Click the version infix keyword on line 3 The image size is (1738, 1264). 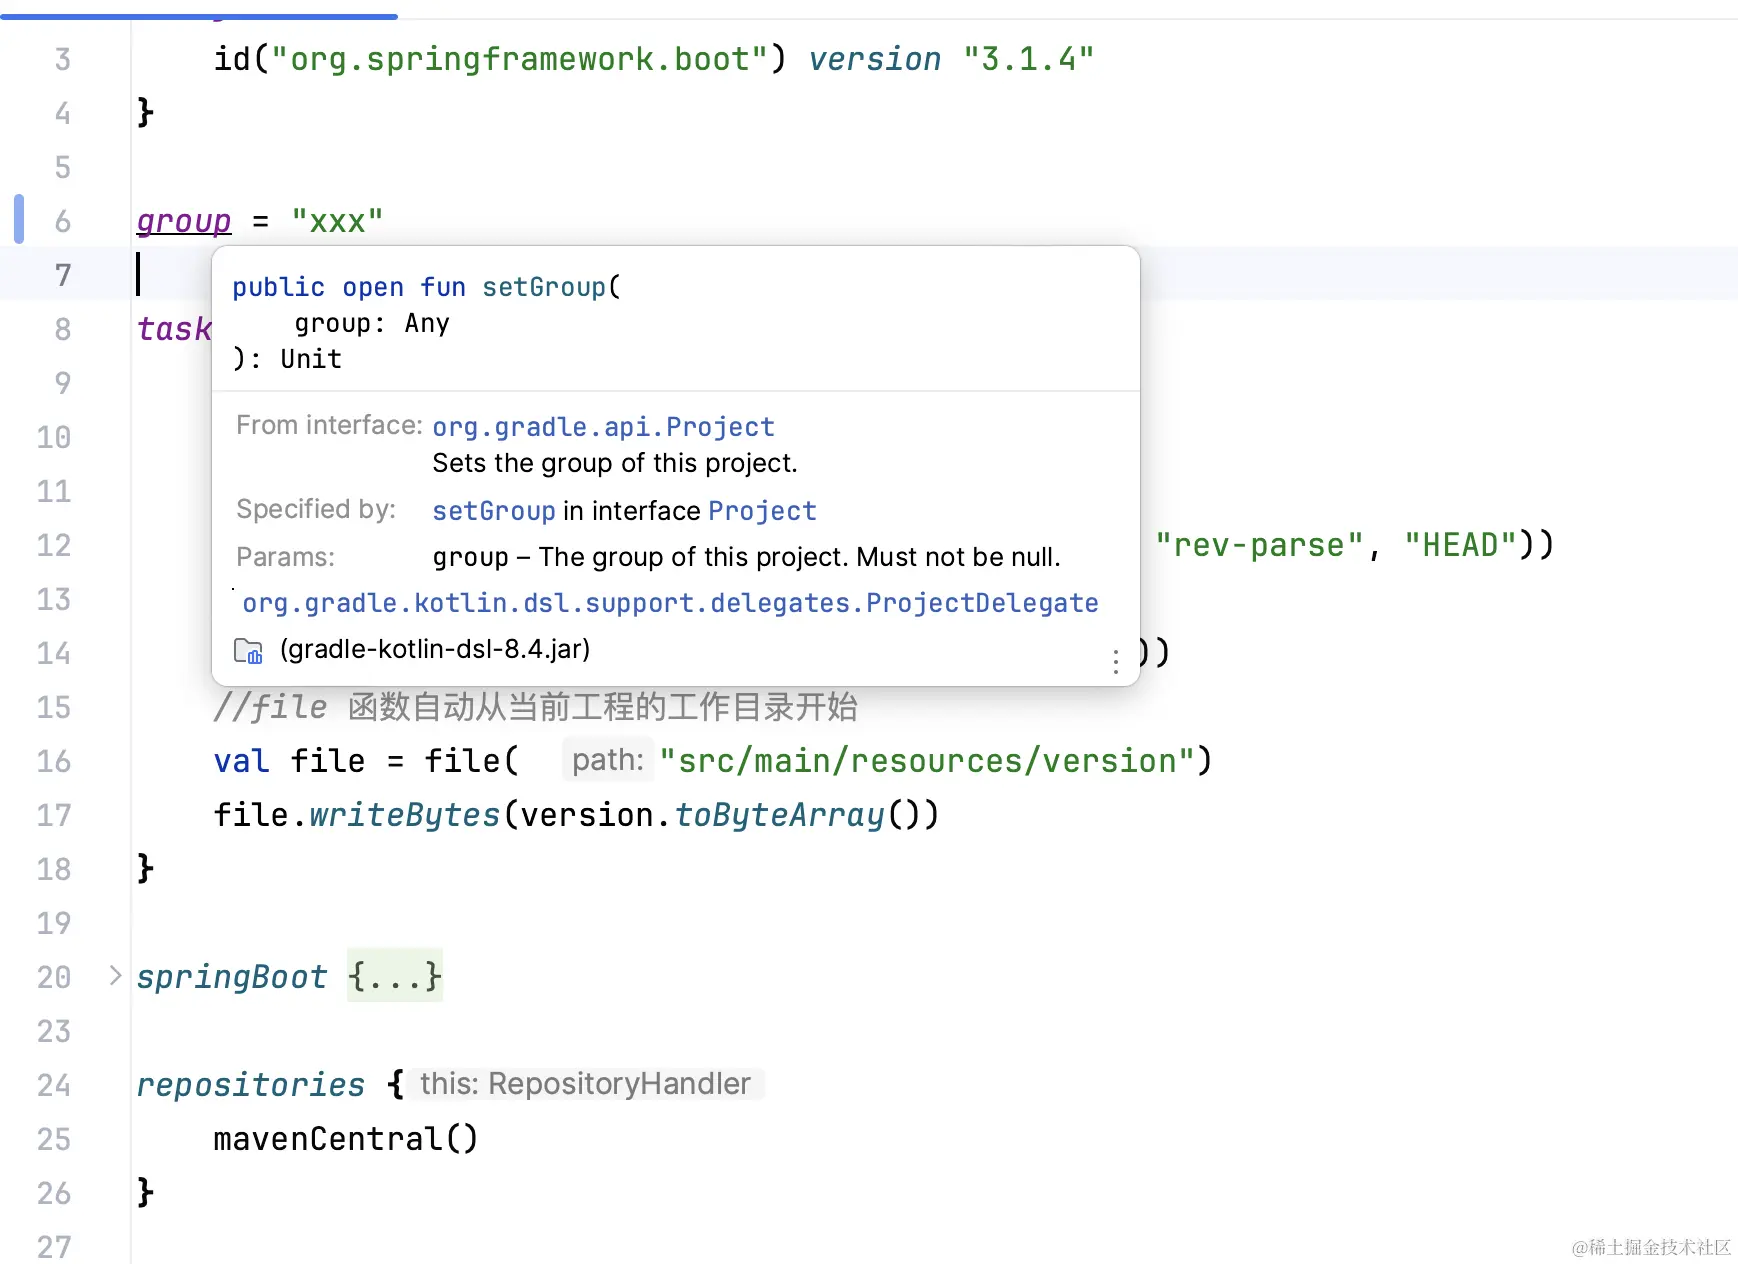tap(874, 59)
